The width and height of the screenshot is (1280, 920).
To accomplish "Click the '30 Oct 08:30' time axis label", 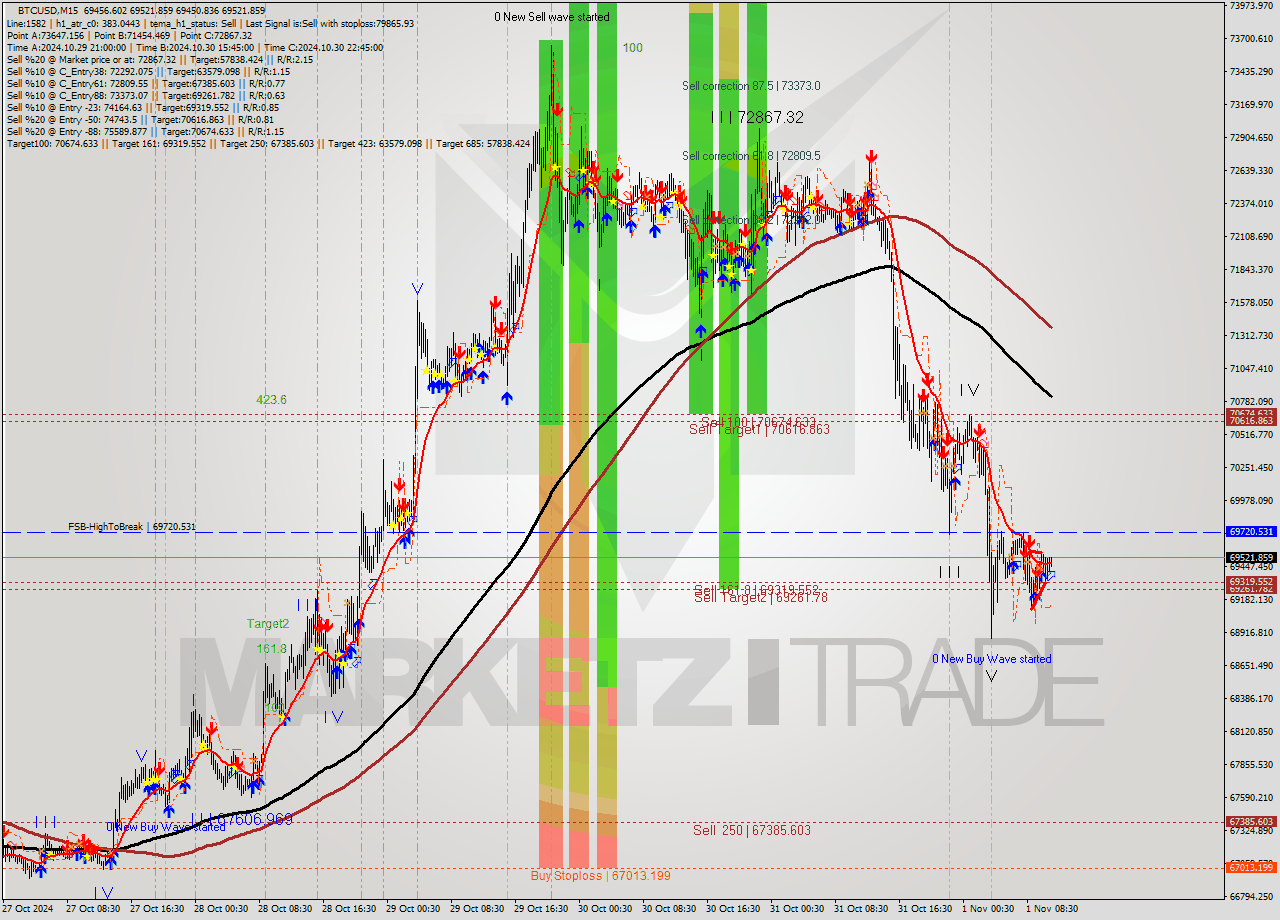I will click(668, 909).
